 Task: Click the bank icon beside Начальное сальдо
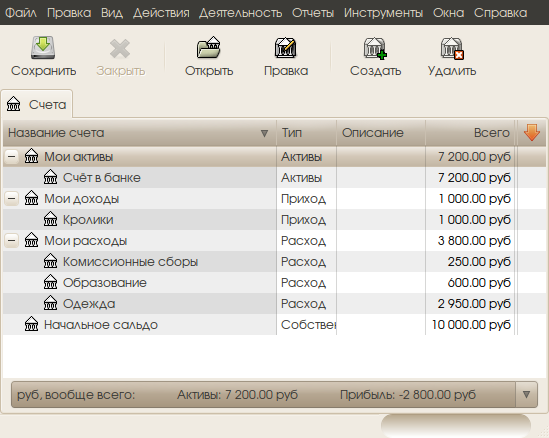(x=32, y=324)
